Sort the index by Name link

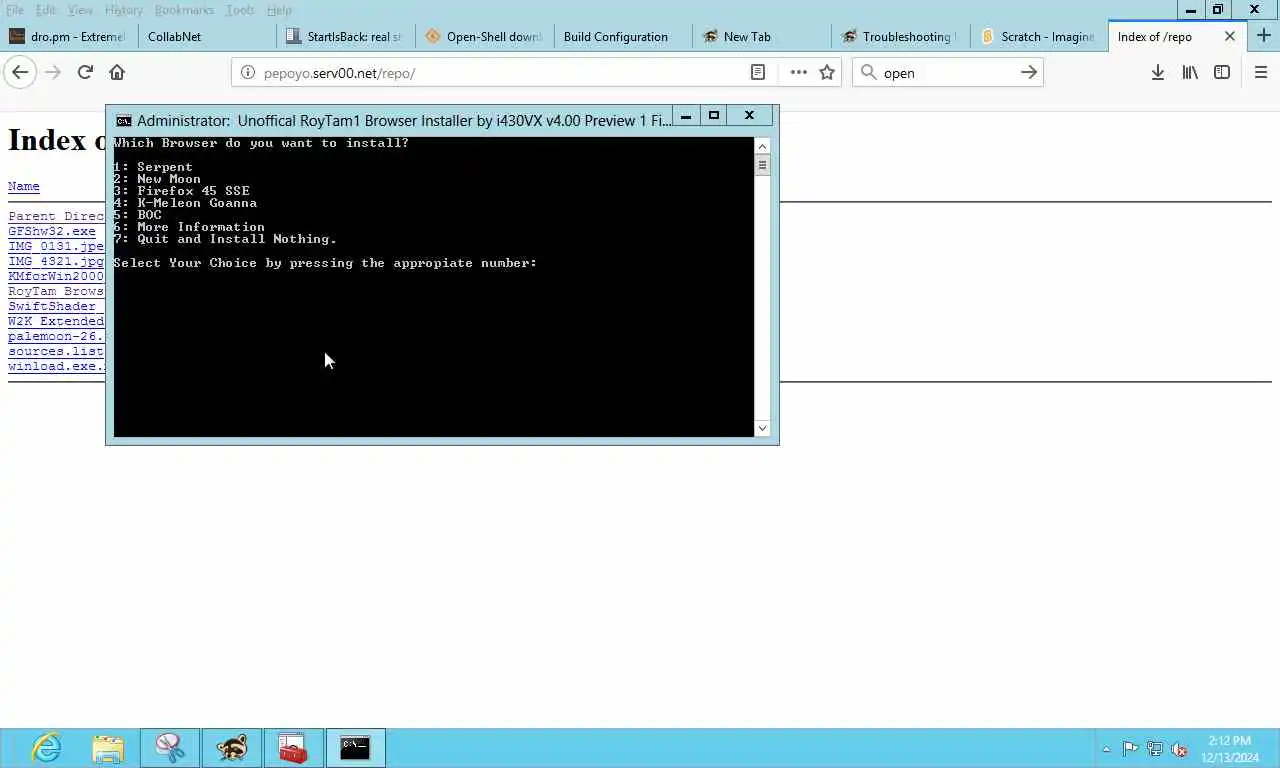(x=24, y=186)
